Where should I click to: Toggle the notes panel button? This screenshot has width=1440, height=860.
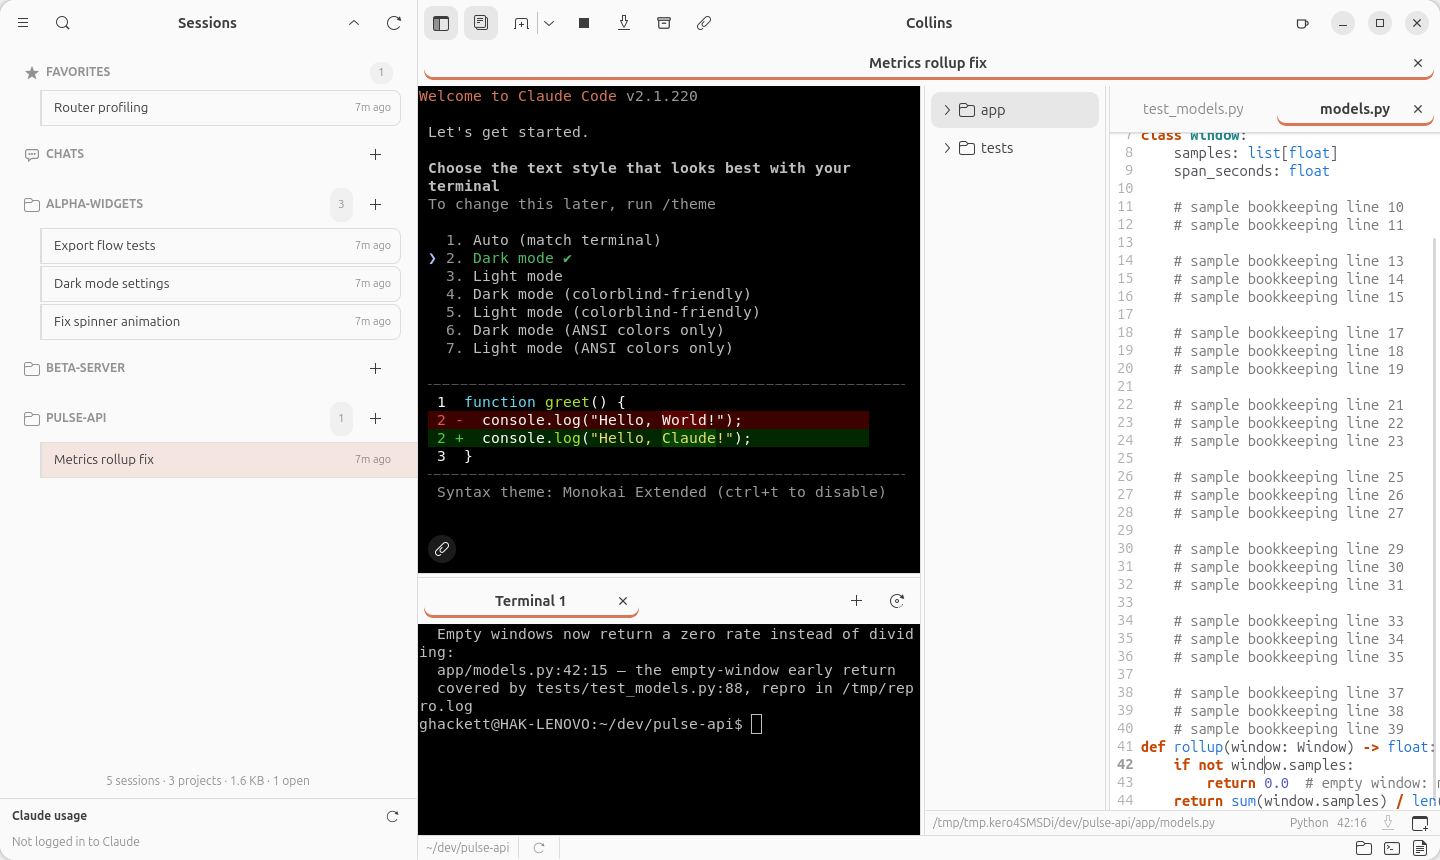tap(481, 23)
